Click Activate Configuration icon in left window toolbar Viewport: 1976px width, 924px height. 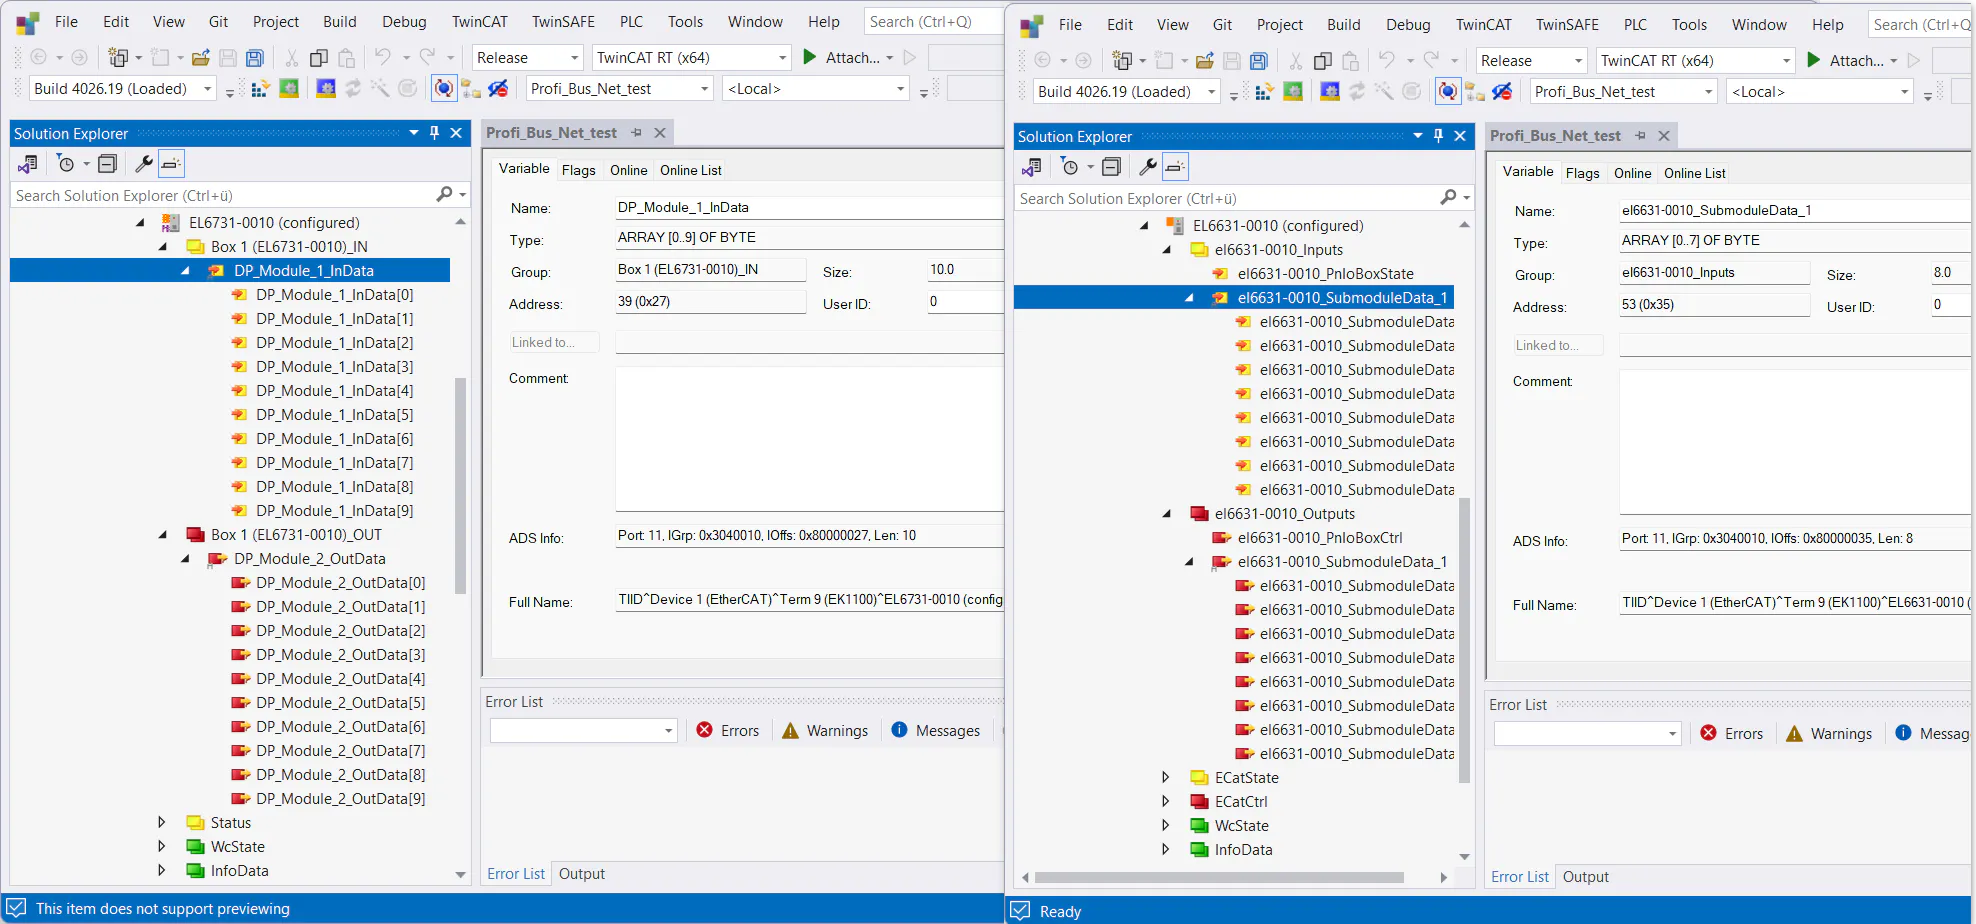(x=260, y=89)
